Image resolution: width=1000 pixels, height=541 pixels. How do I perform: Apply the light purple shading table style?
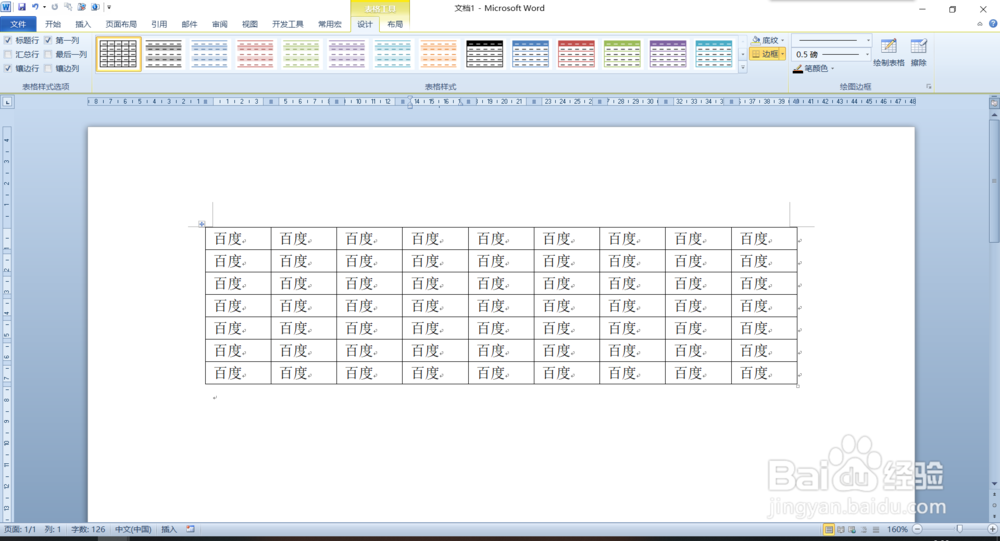[347, 54]
